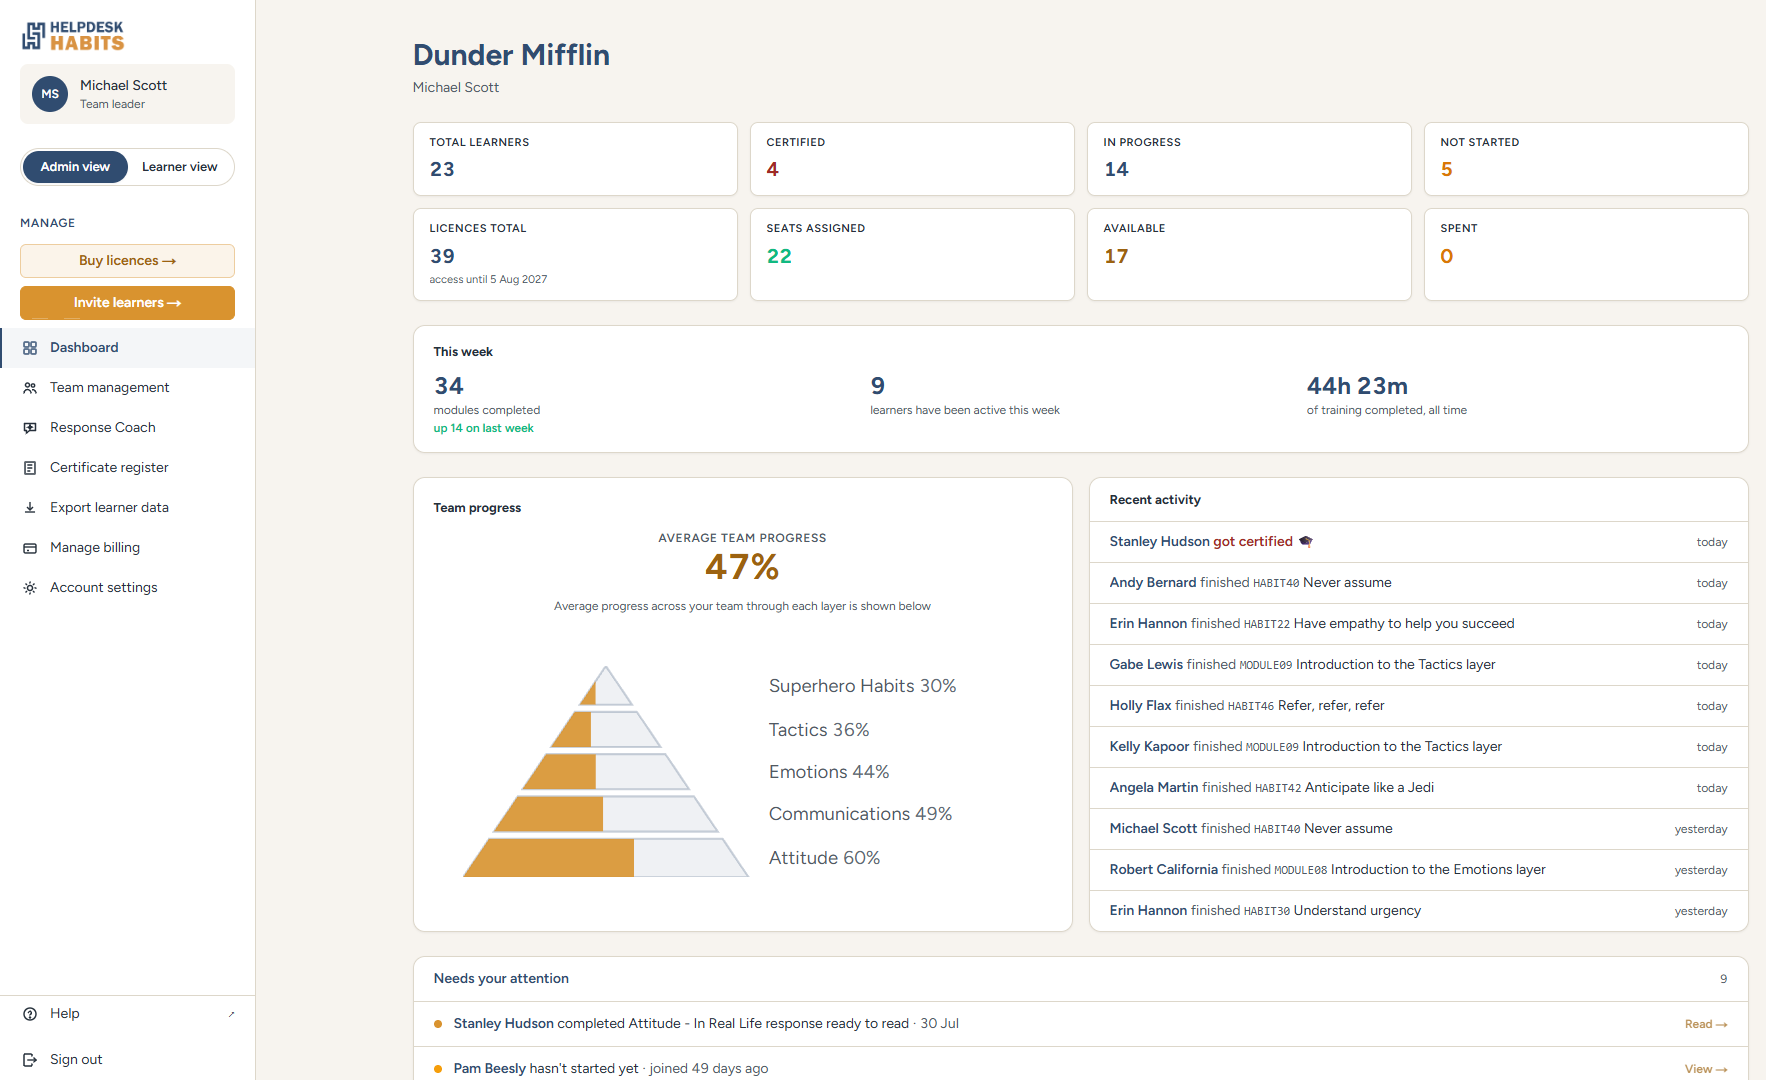The image size is (1766, 1080).
Task: Click Gabe Lewis Tactics layer activity row
Action: pos(1418,665)
